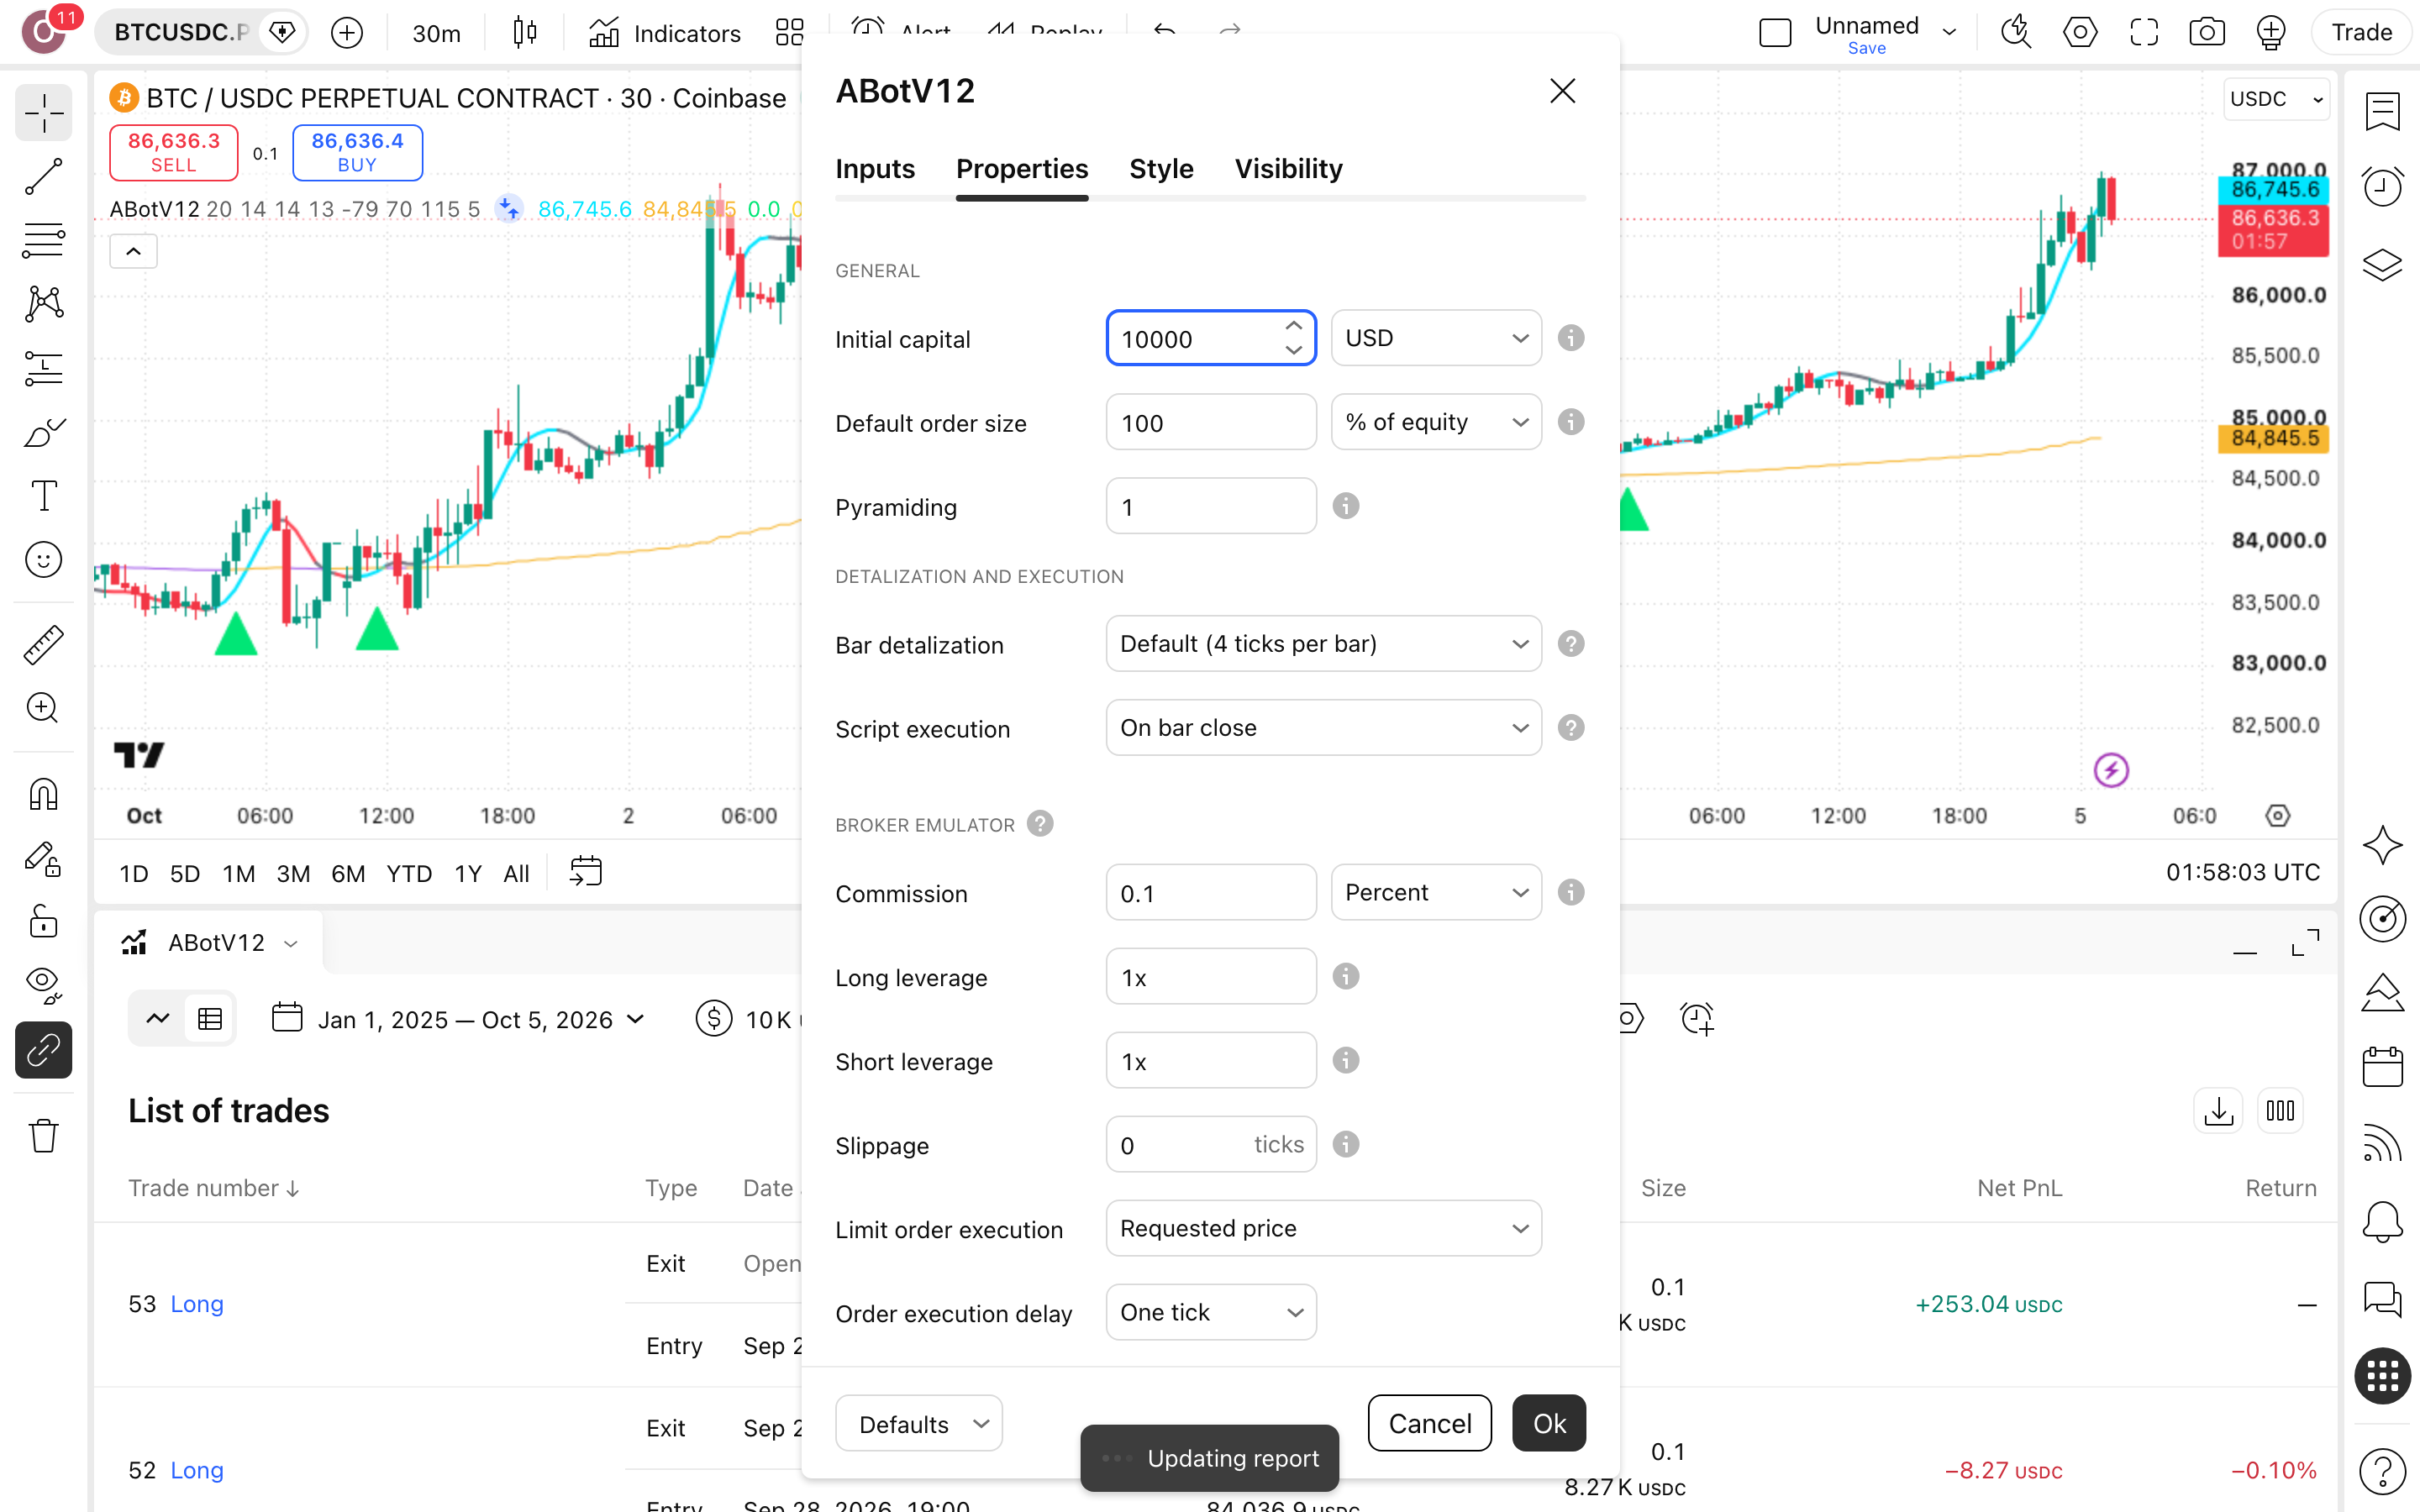Screen dimensions: 2420x1512
Task: Open the watchlist panel icon
Action: click(2383, 111)
